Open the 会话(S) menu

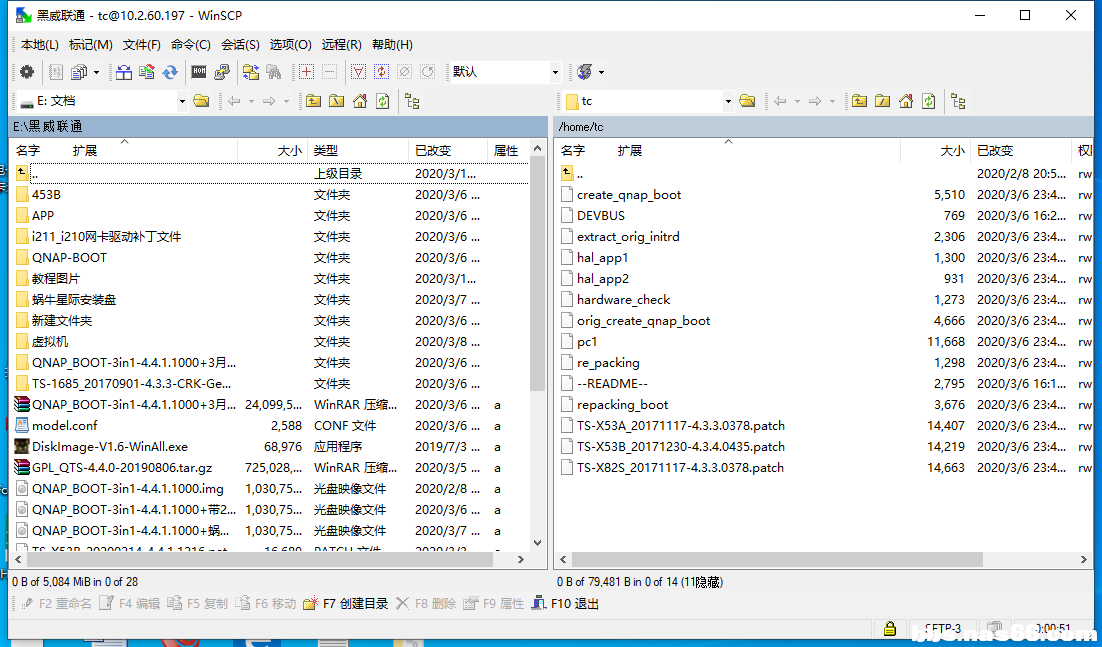[240, 44]
